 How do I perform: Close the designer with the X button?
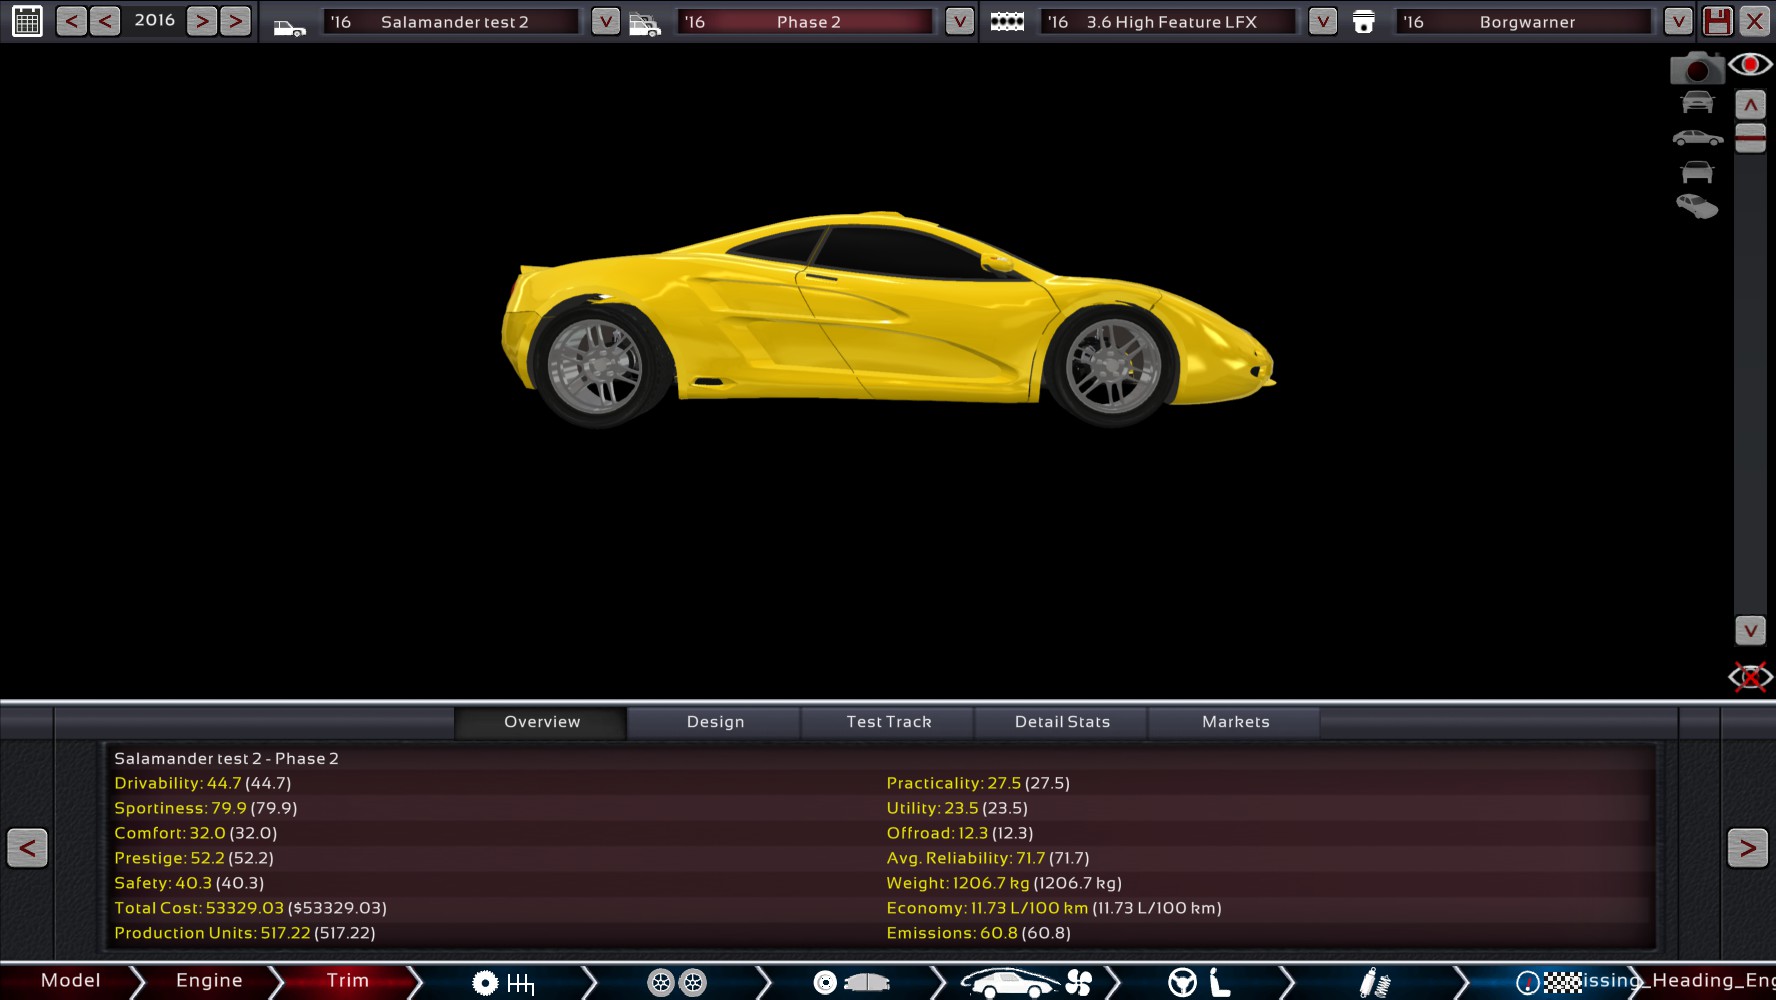(x=1755, y=21)
